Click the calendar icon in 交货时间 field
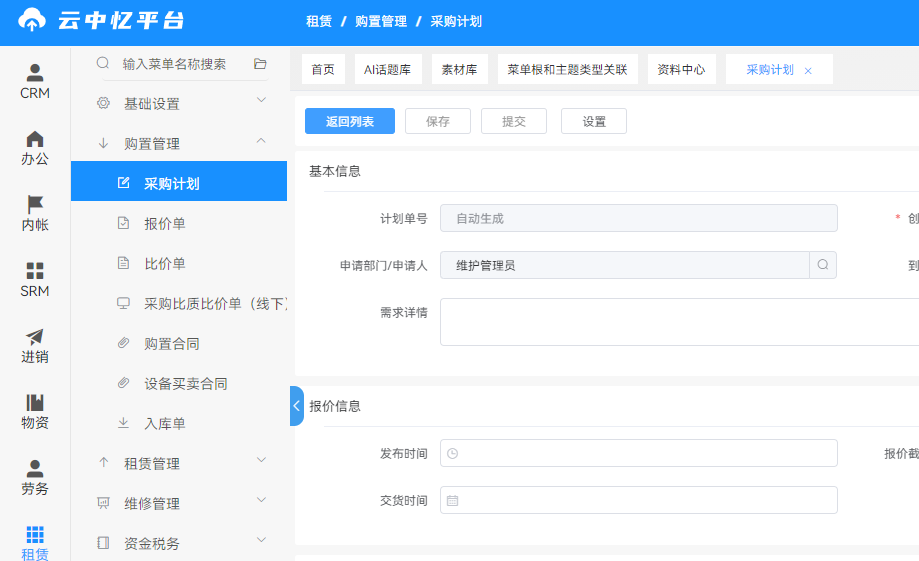This screenshot has height=561, width=919. pyautogui.click(x=452, y=501)
